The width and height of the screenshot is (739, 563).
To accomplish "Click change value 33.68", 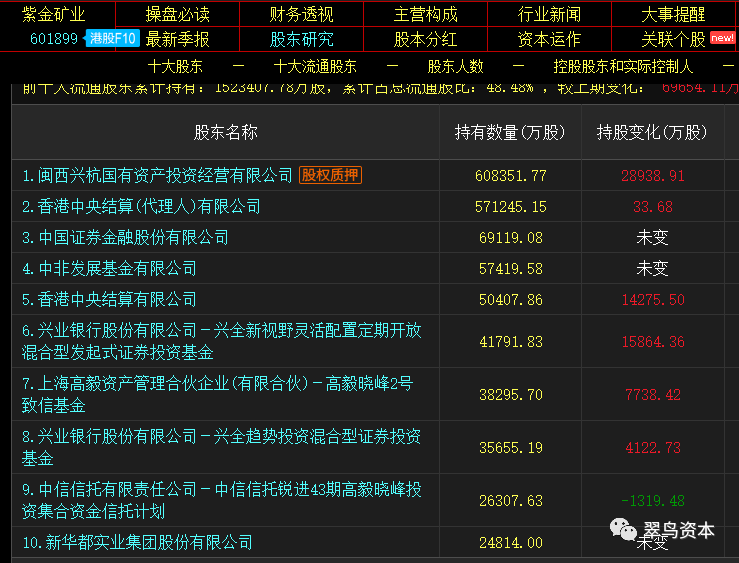I will (x=653, y=207).
